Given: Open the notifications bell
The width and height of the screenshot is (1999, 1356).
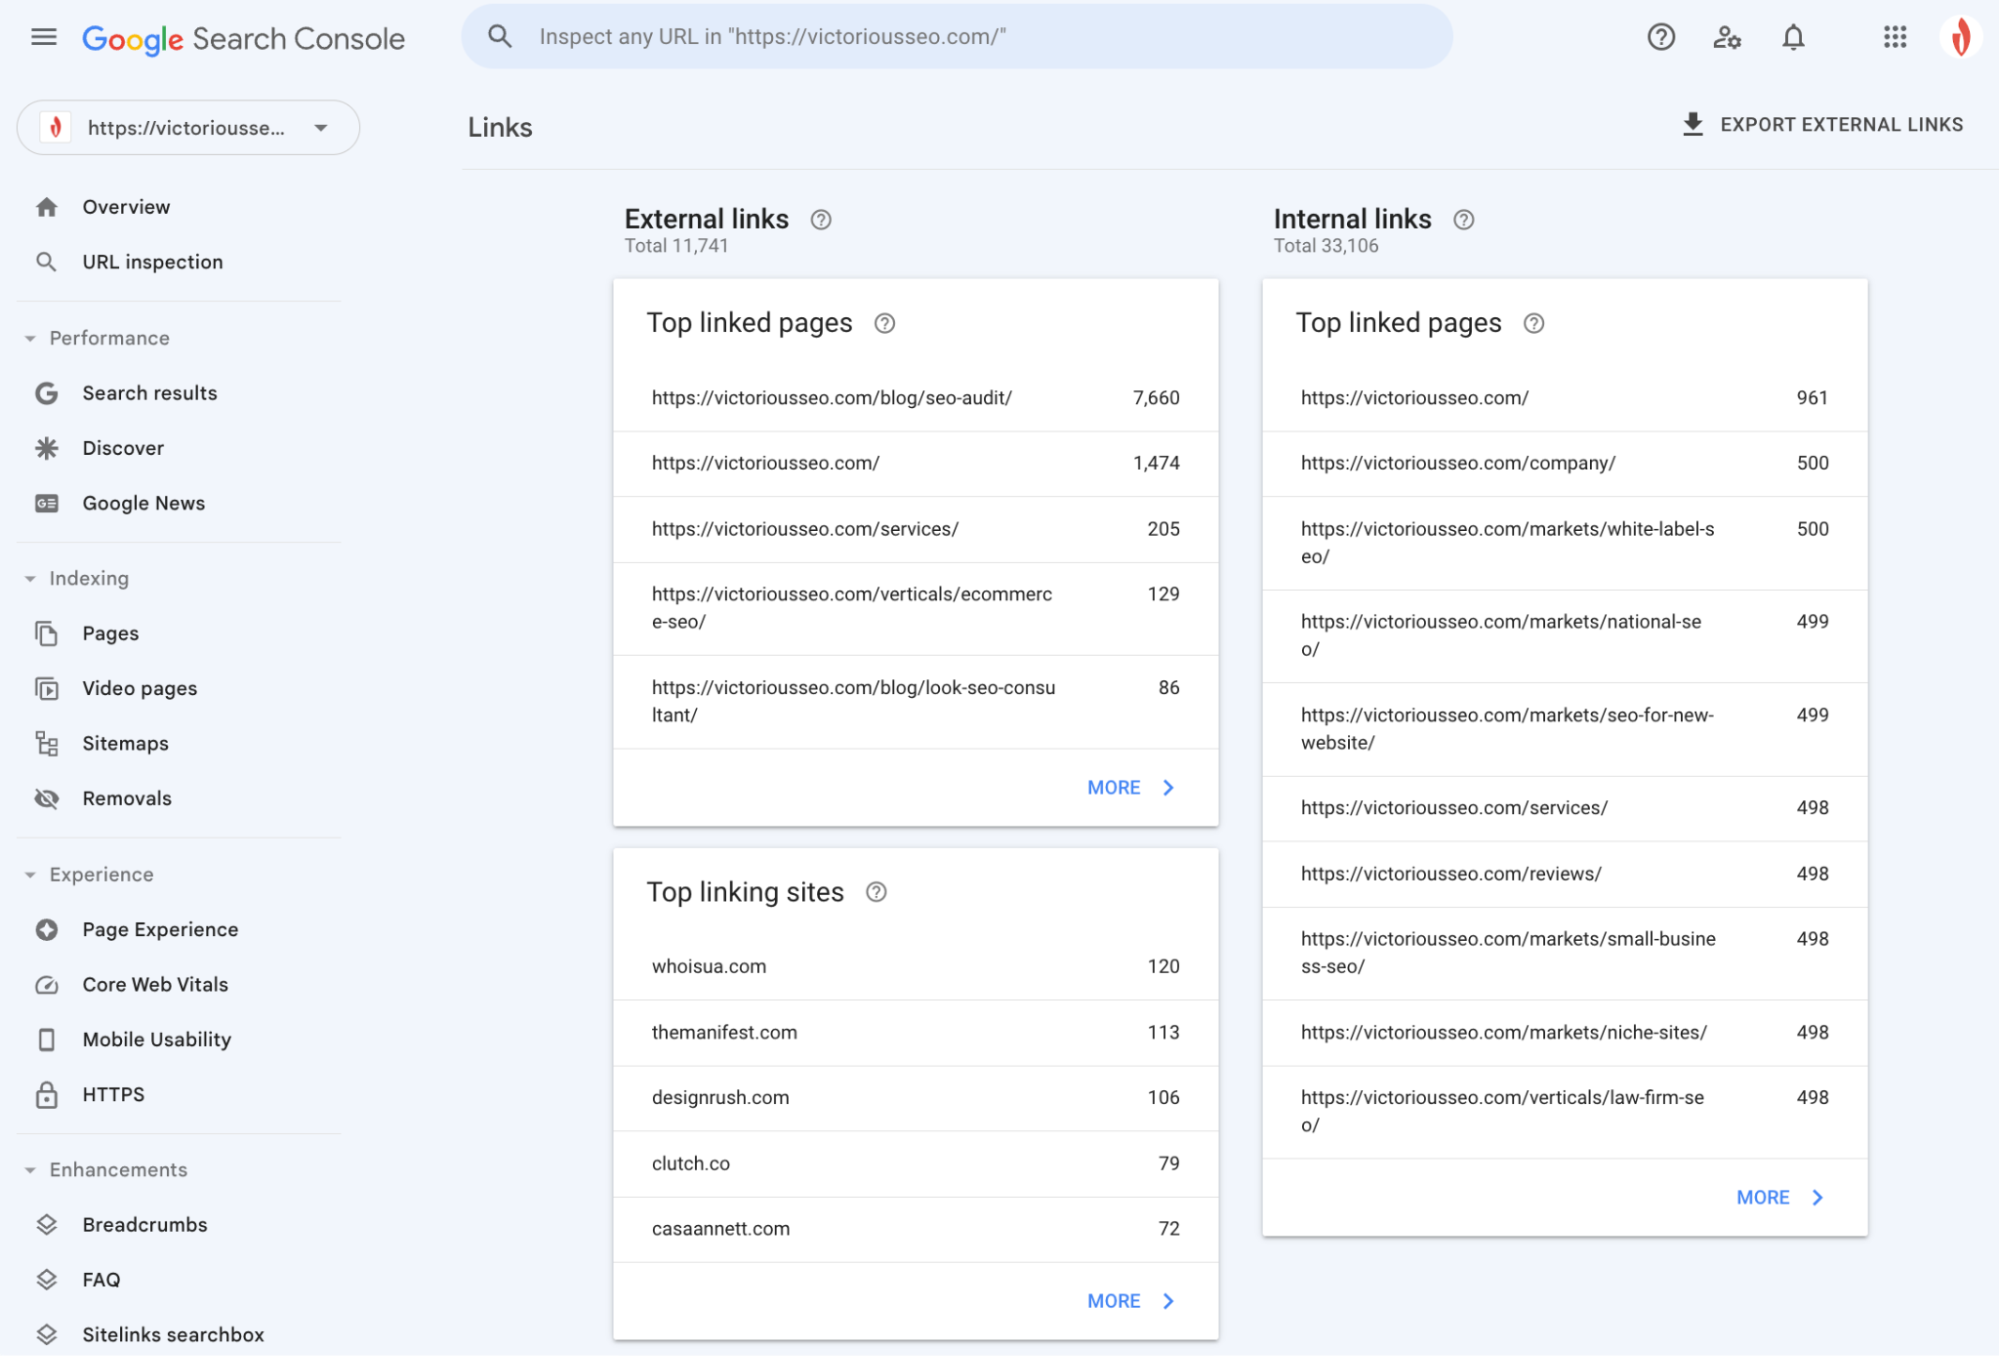Looking at the screenshot, I should coord(1793,37).
